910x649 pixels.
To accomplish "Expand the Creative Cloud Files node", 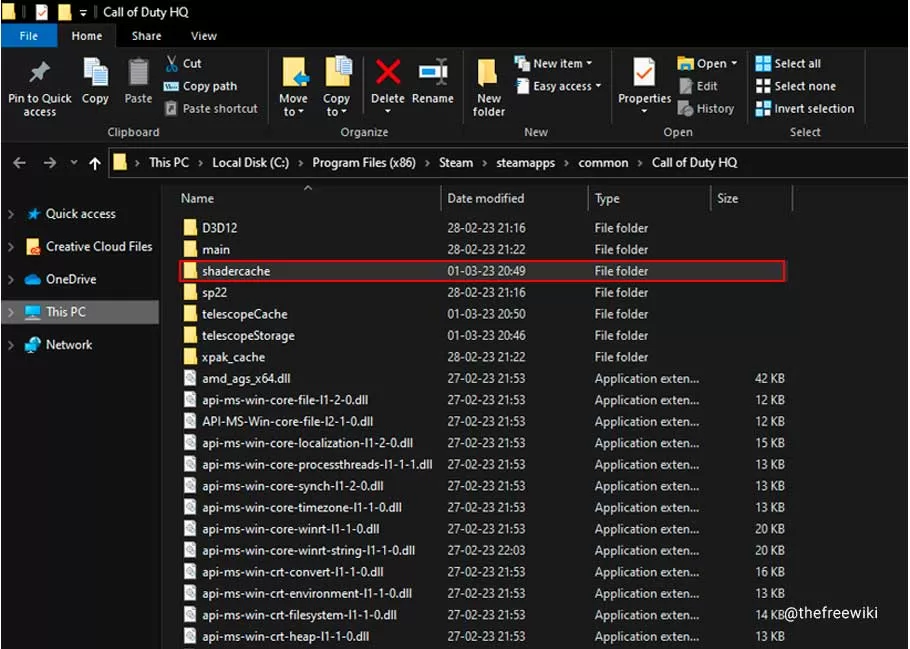I will tap(10, 247).
